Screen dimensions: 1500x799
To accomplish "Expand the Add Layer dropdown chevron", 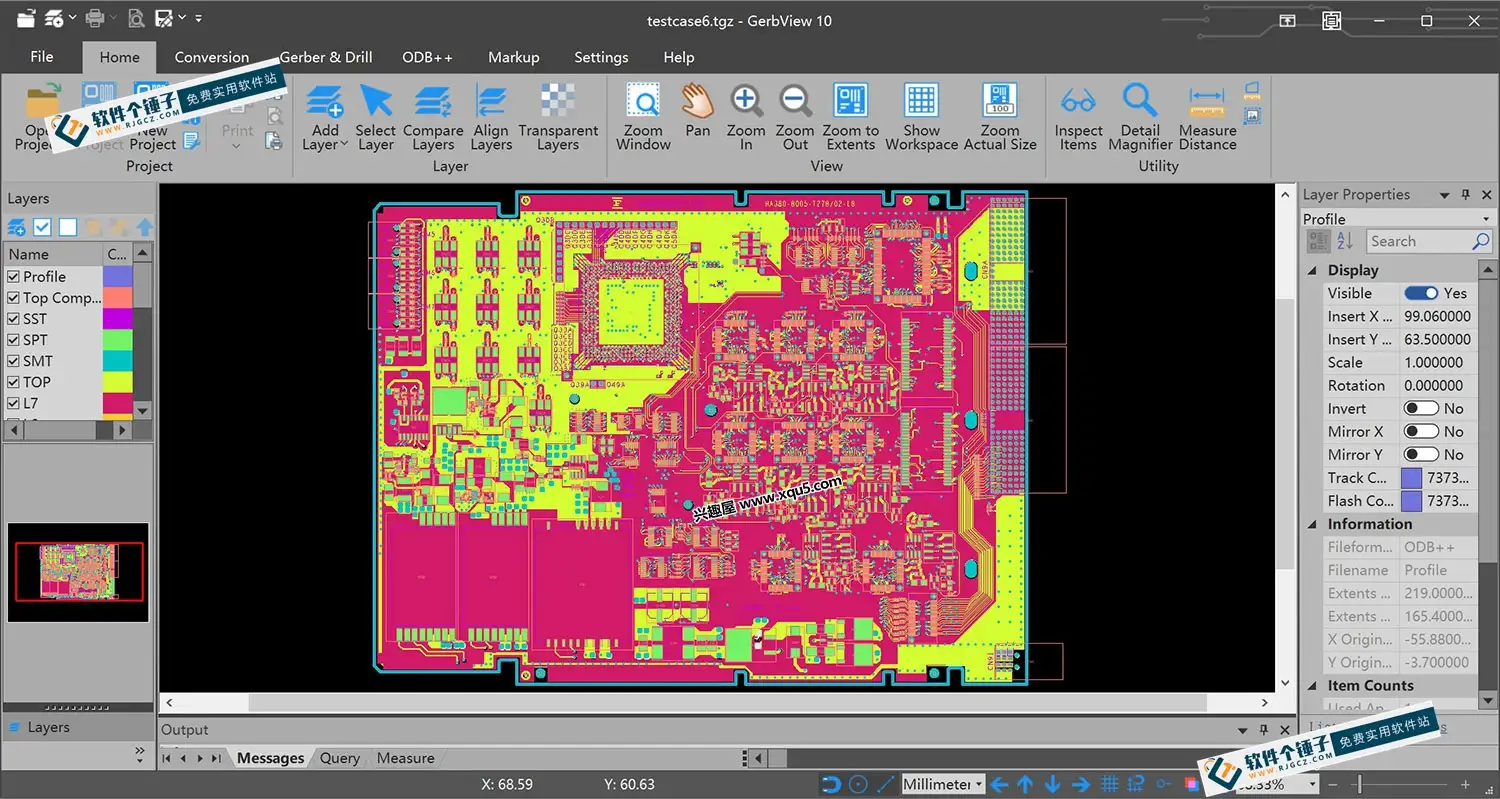I will 344,145.
